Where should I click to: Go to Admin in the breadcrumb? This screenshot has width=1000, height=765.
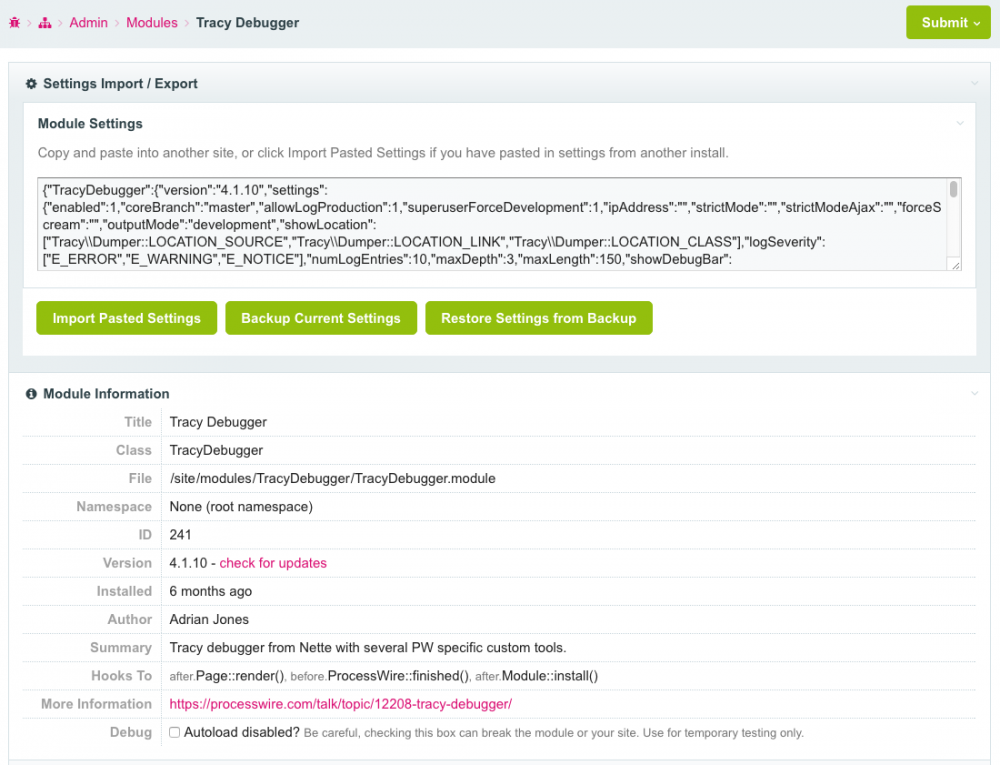click(88, 23)
